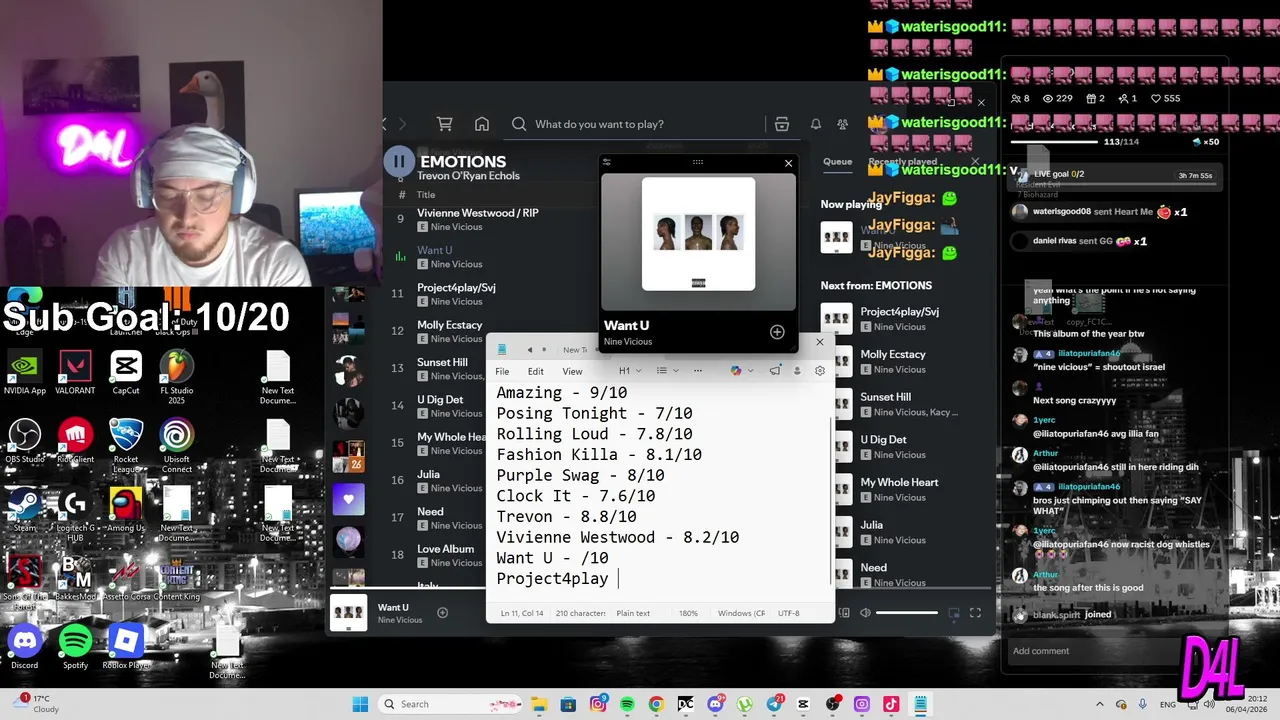Open Notepad more options ellipsis
This screenshot has width=1280, height=720.
698,371
